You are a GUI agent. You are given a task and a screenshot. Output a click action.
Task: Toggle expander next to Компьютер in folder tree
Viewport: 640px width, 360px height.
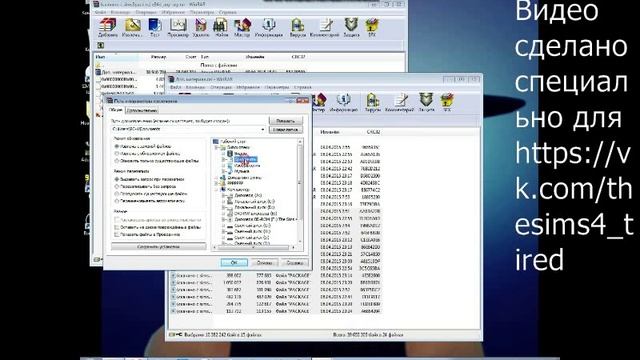pyautogui.click(x=217, y=189)
